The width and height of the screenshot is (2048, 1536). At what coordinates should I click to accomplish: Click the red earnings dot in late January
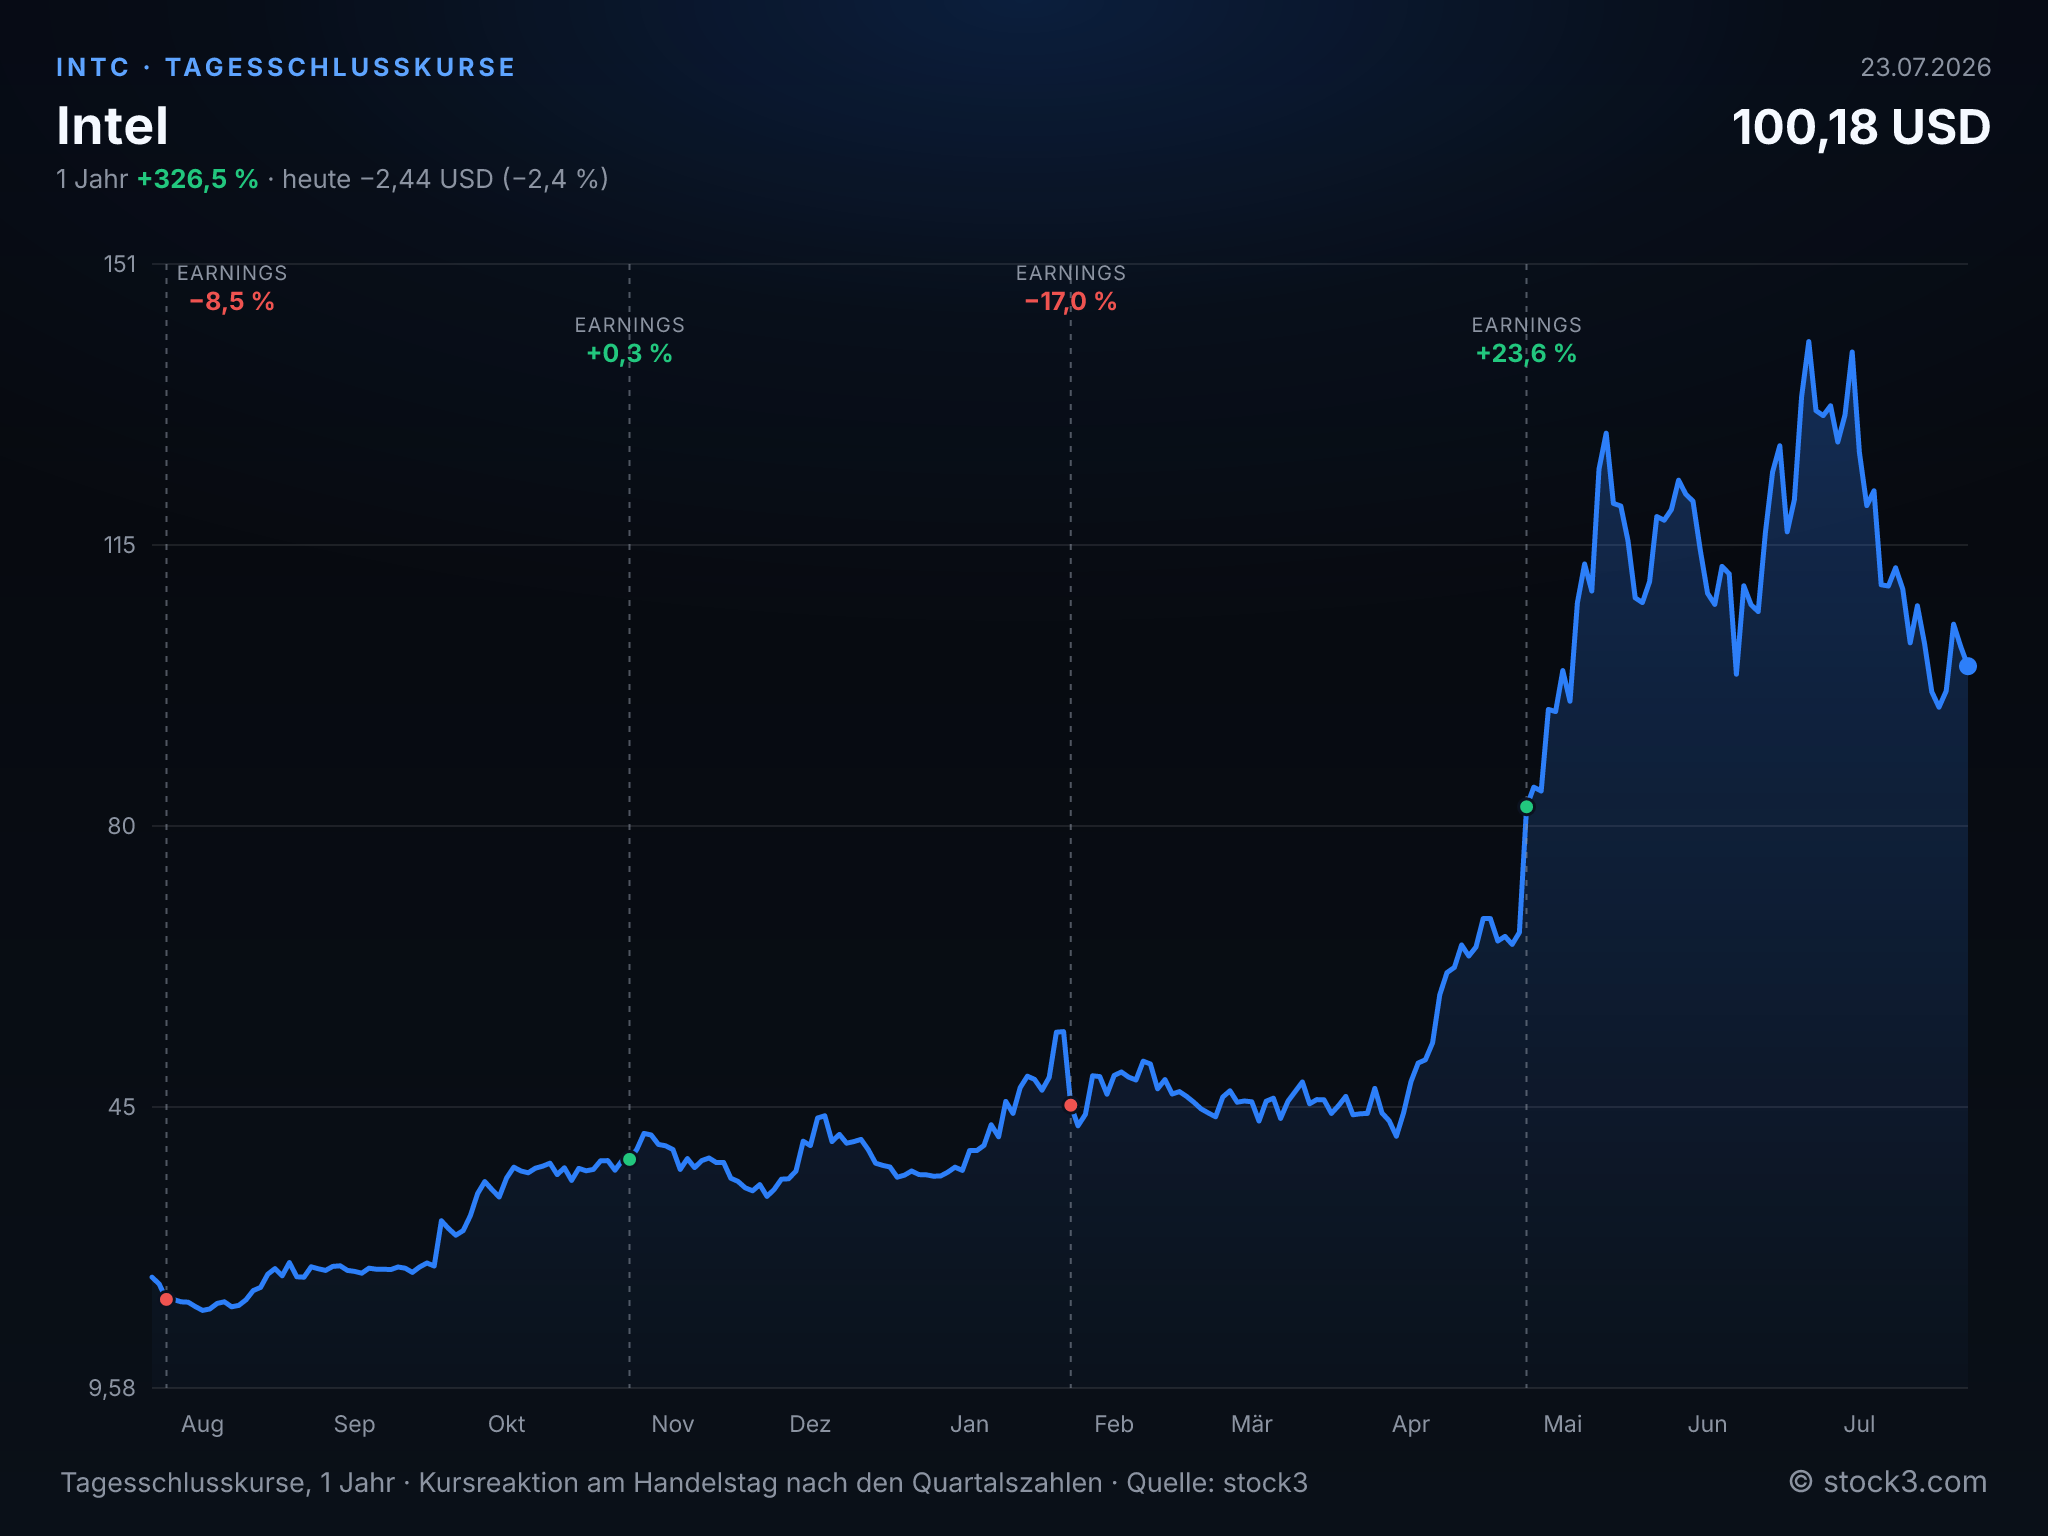coord(1070,1105)
